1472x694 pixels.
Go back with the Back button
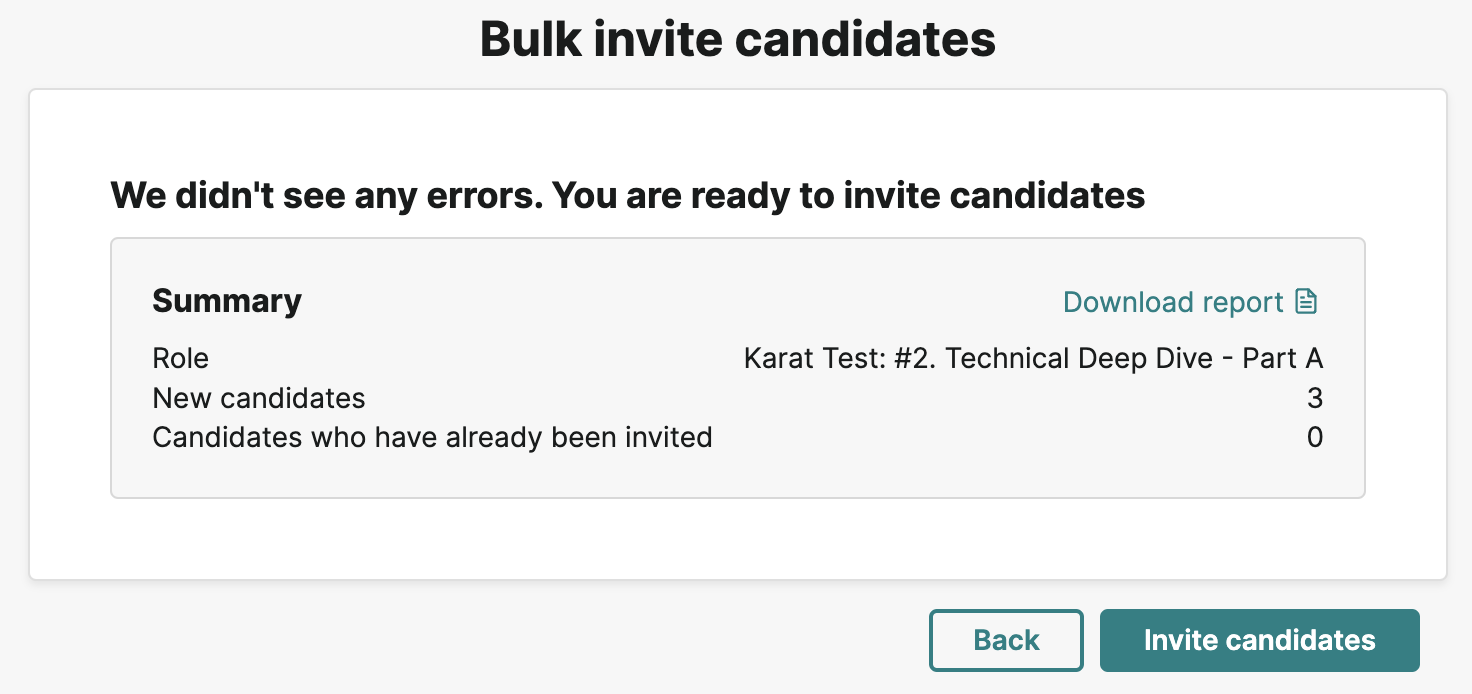coord(1006,640)
